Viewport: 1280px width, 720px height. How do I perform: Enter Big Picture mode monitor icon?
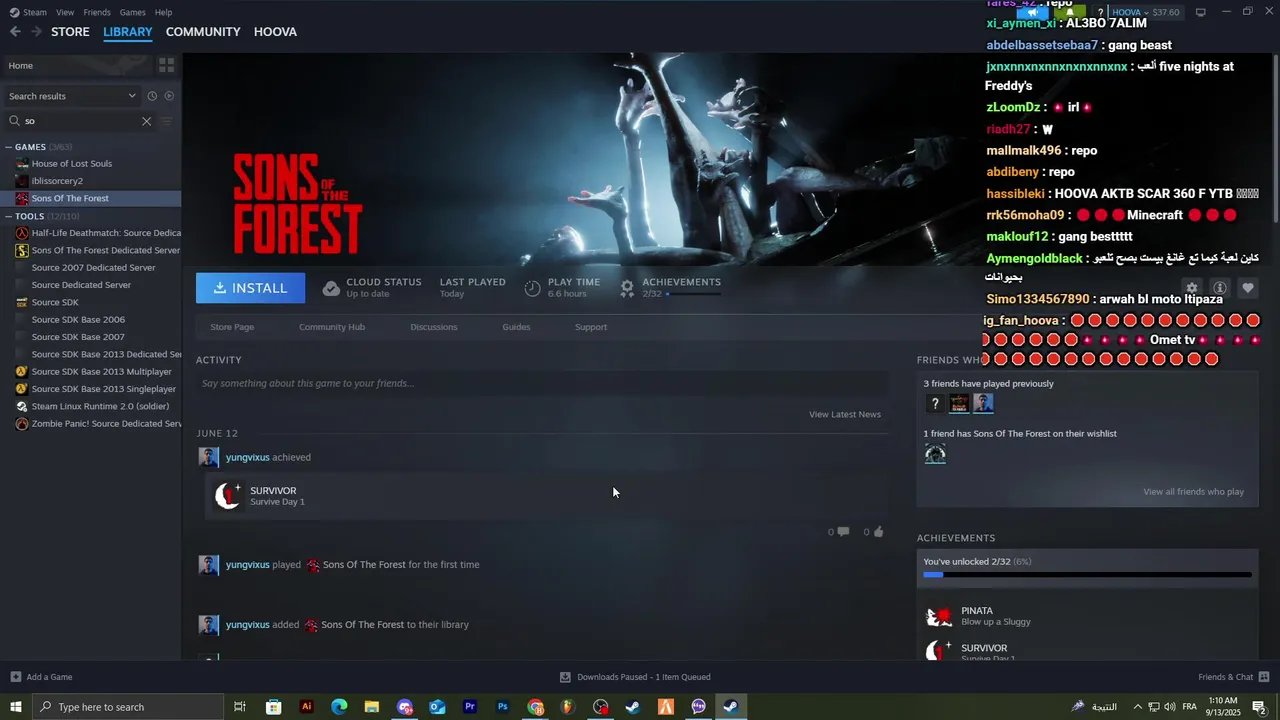(1200, 12)
